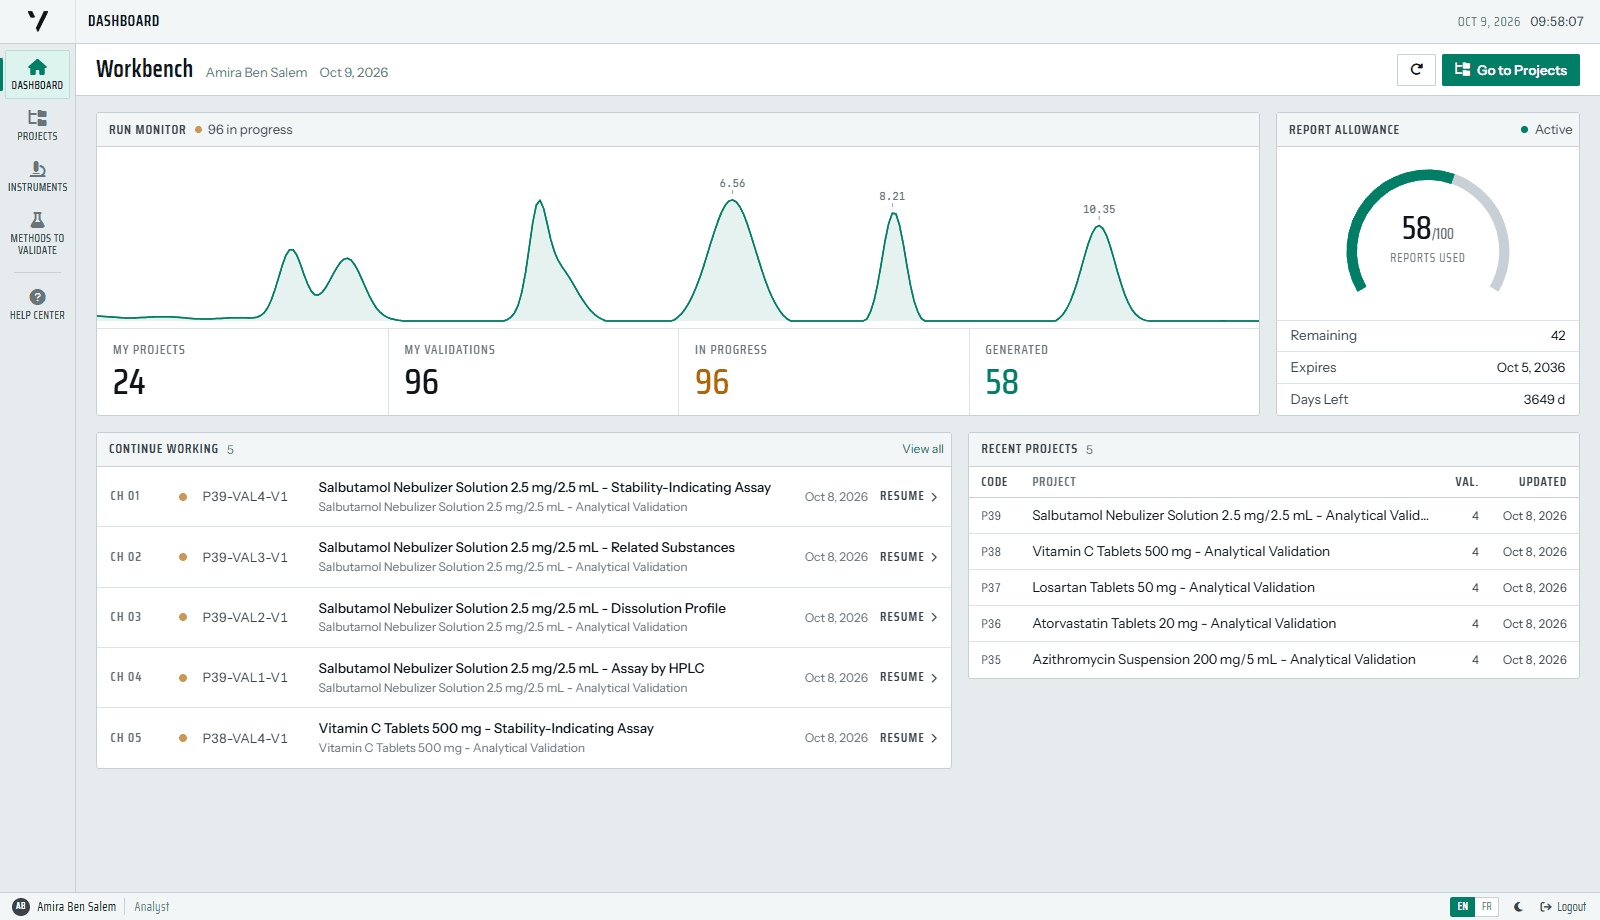
Task: Open the Instruments microscope icon
Action: pyautogui.click(x=37, y=169)
